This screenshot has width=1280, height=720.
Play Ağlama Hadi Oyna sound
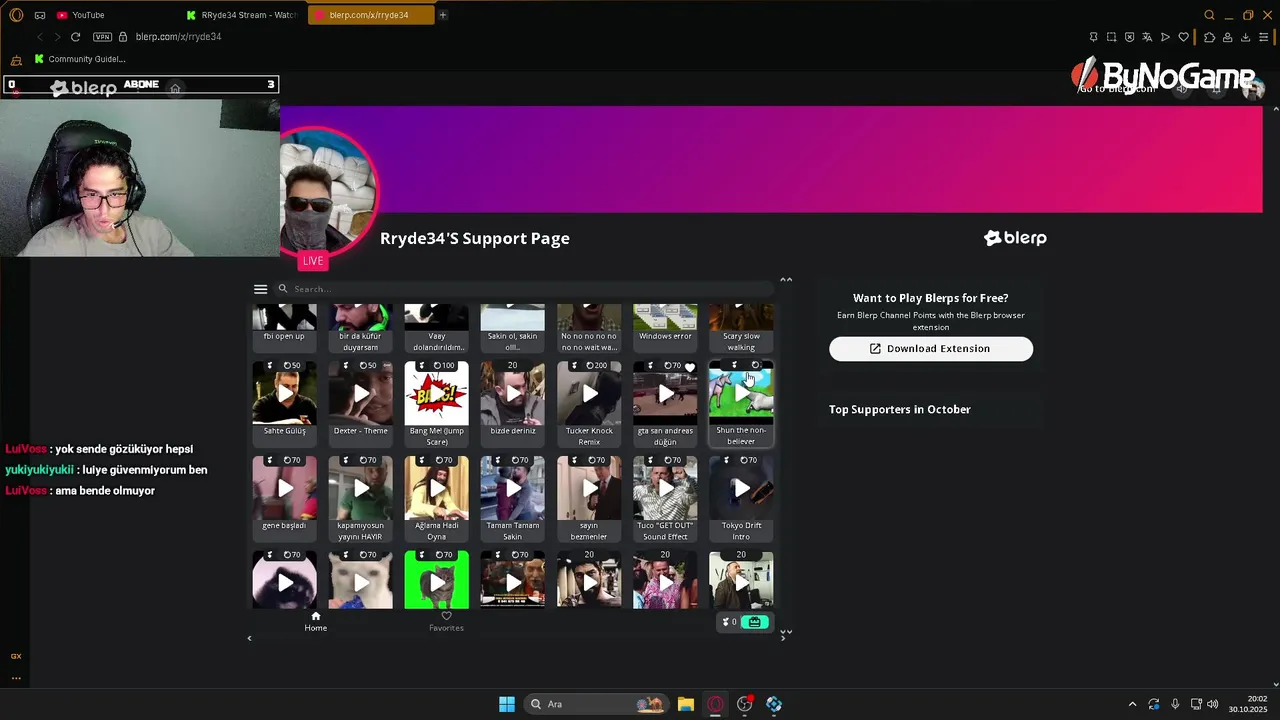point(437,488)
